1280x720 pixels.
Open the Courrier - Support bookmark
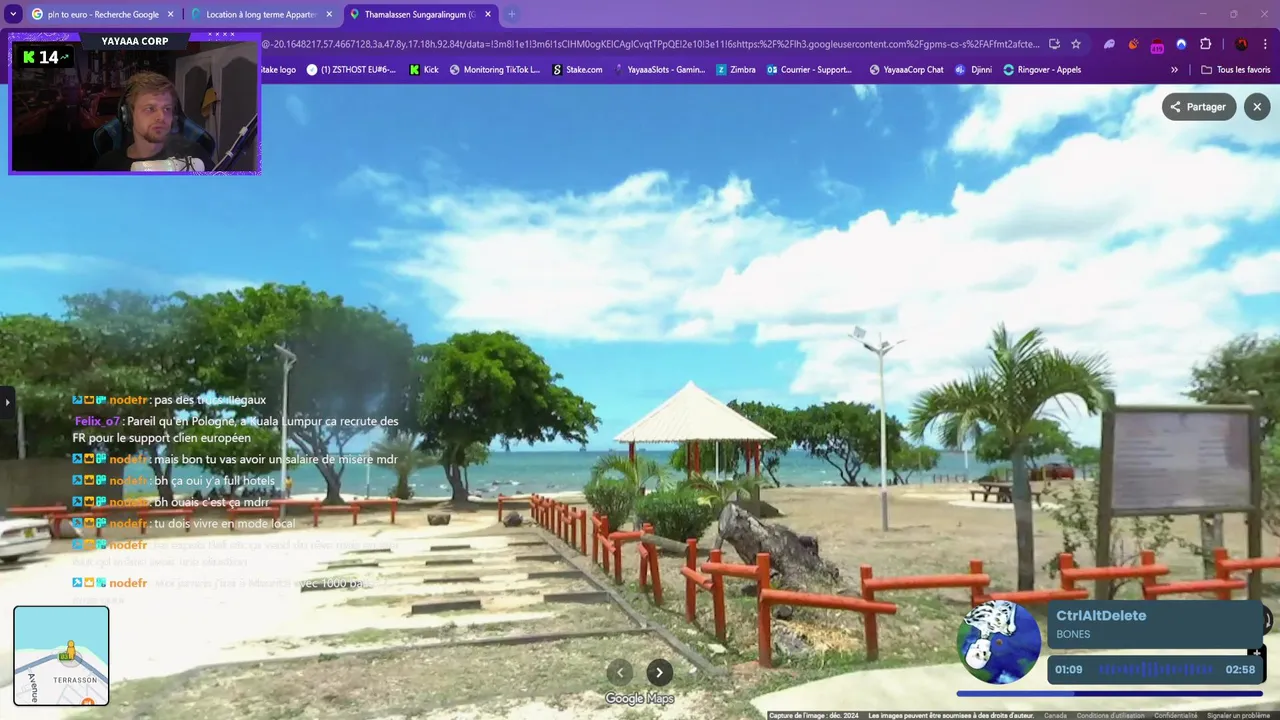[x=810, y=70]
